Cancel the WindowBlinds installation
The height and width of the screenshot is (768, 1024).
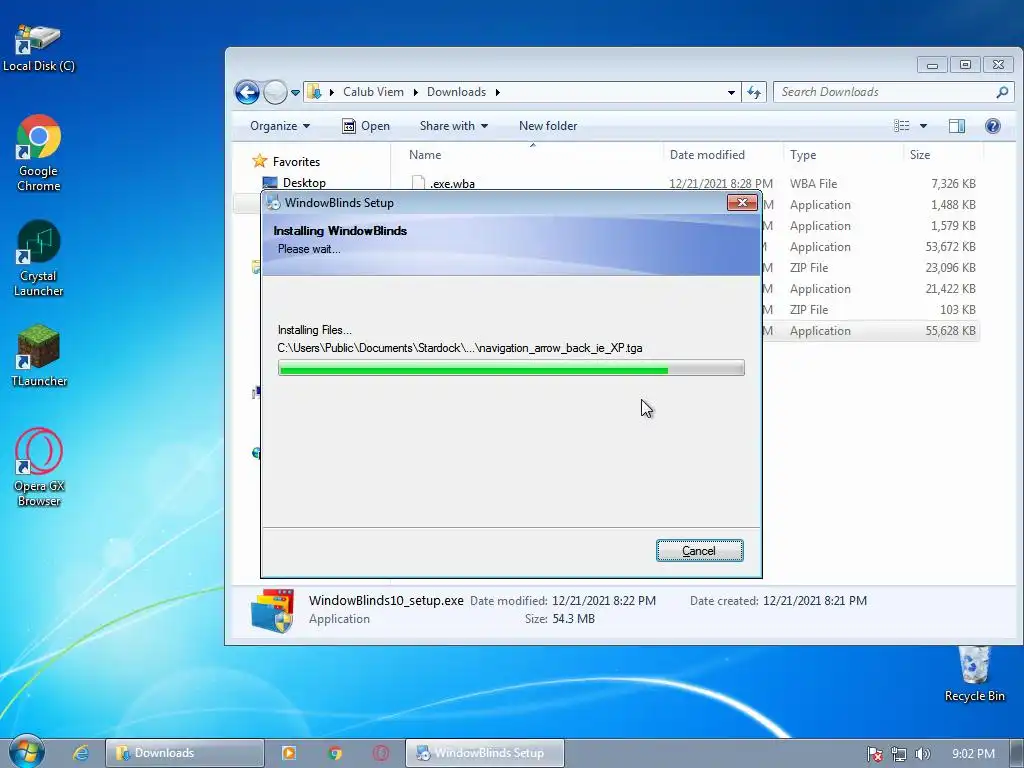point(699,551)
